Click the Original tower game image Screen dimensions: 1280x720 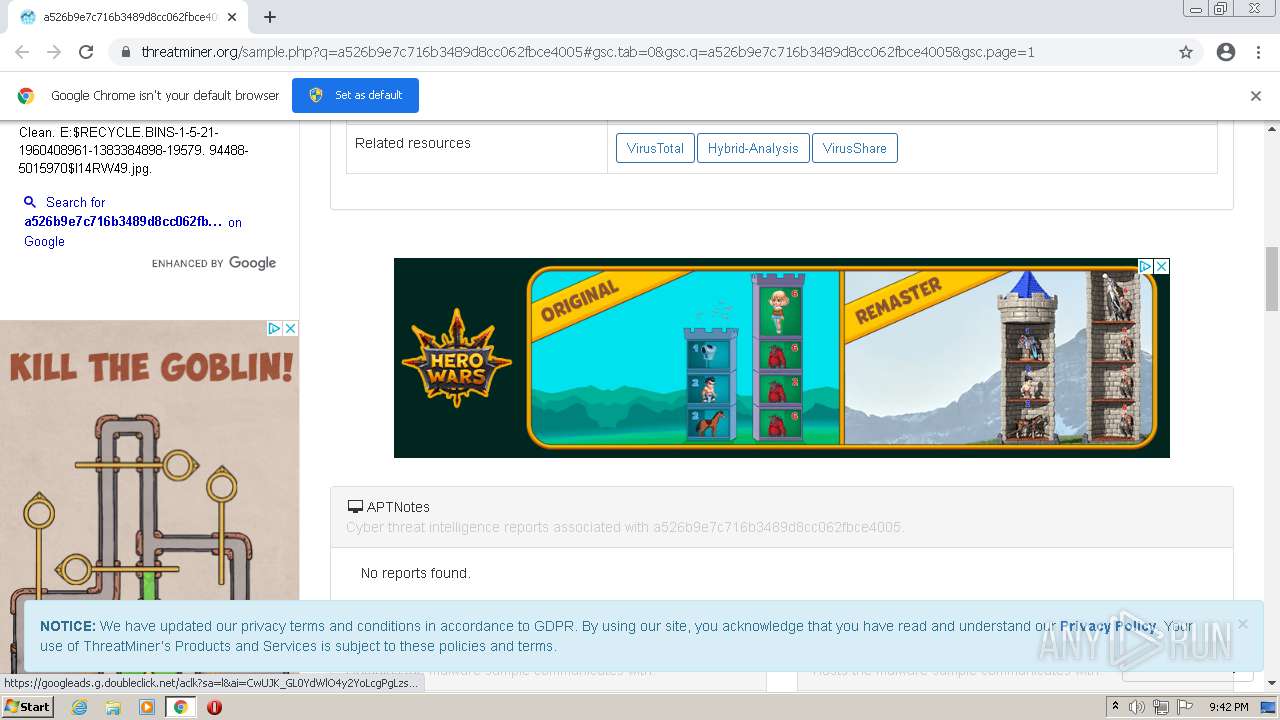point(685,357)
